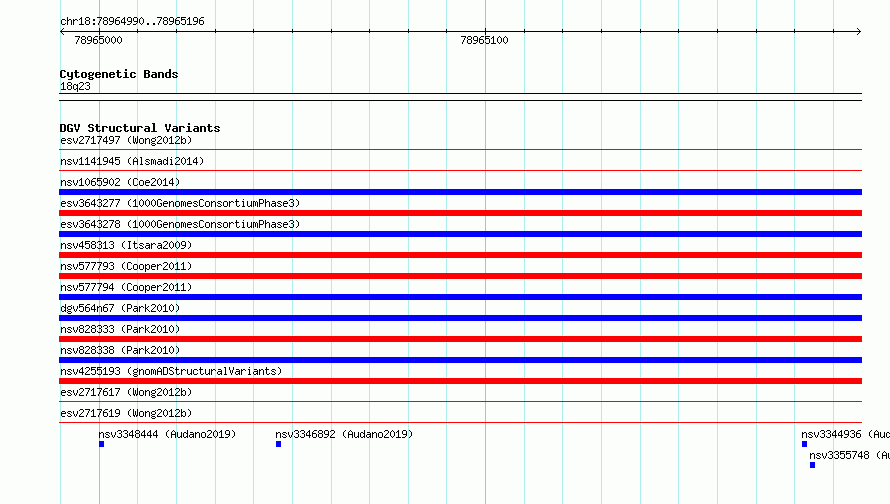Open variant esv2717619 (Wong2012b) label

(x=126, y=413)
